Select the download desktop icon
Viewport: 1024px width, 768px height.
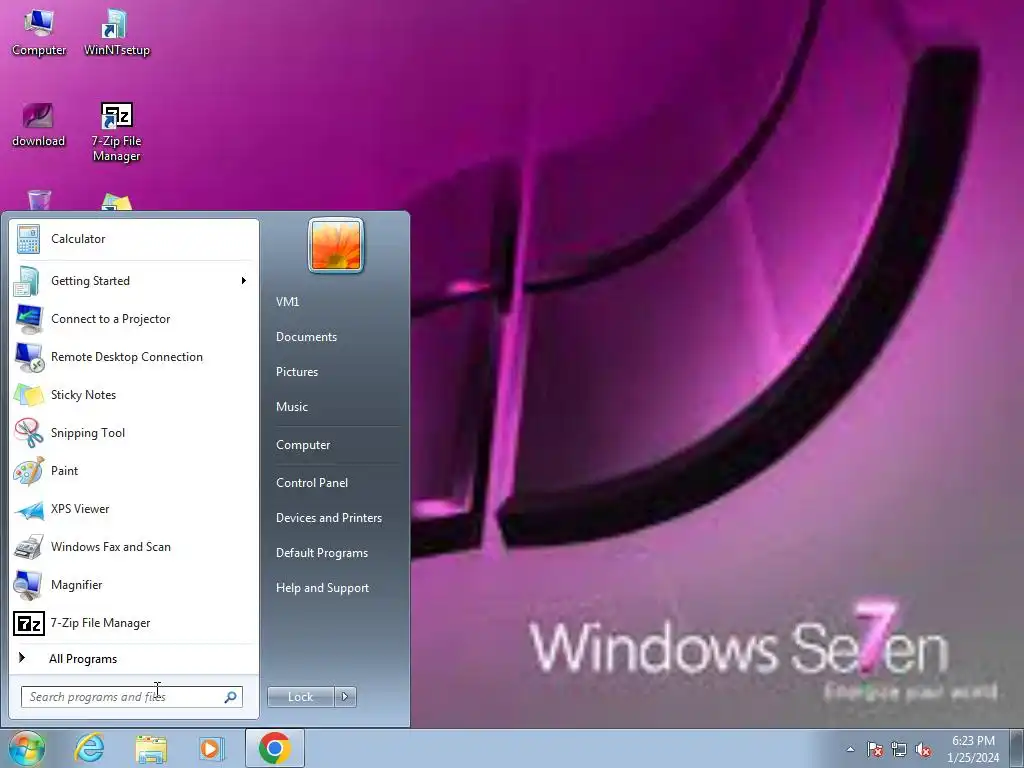coord(39,125)
